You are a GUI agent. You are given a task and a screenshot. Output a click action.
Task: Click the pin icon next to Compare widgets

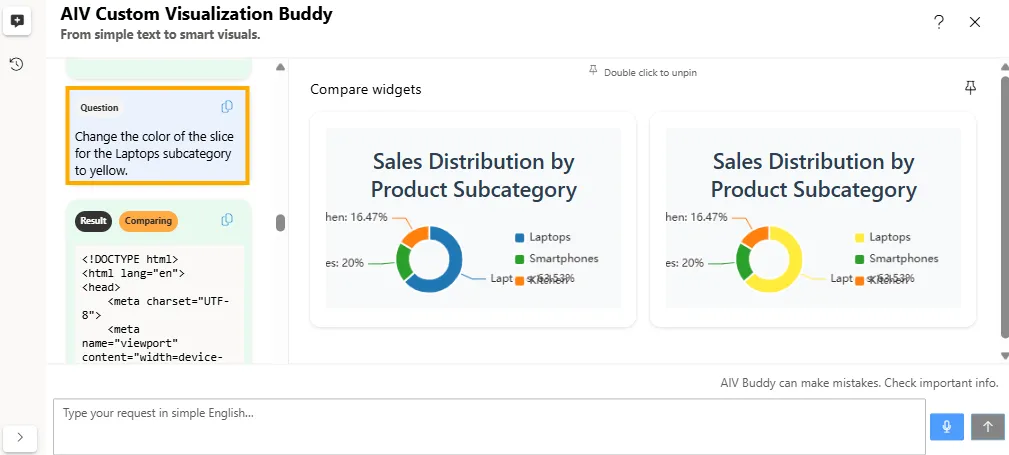click(969, 88)
